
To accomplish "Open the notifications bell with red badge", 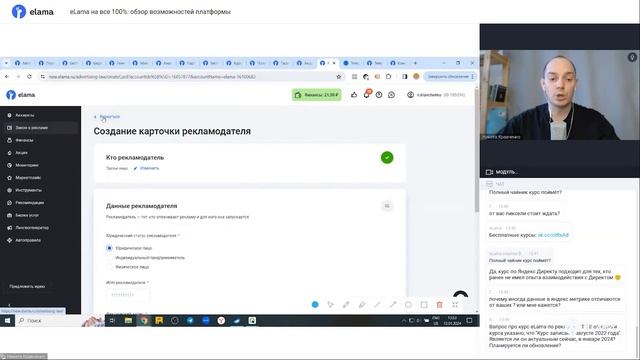I will coord(367,94).
